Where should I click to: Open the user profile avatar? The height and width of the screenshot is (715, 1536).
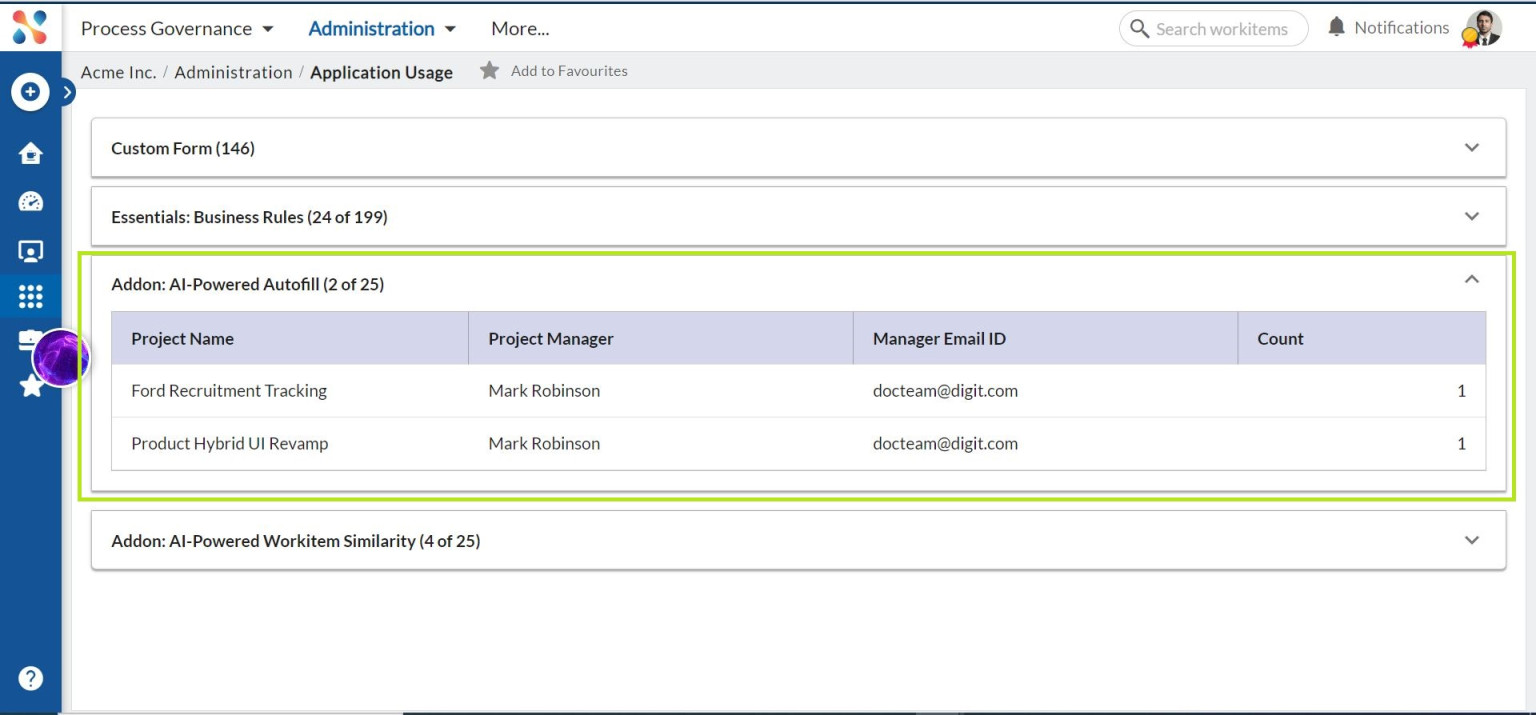pyautogui.click(x=1482, y=28)
